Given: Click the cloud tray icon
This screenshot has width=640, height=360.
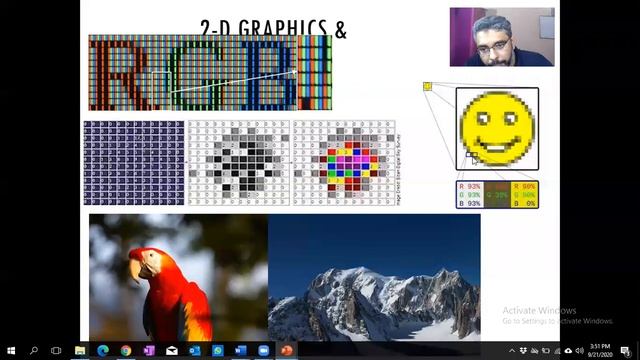Looking at the screenshot, I should 568,351.
